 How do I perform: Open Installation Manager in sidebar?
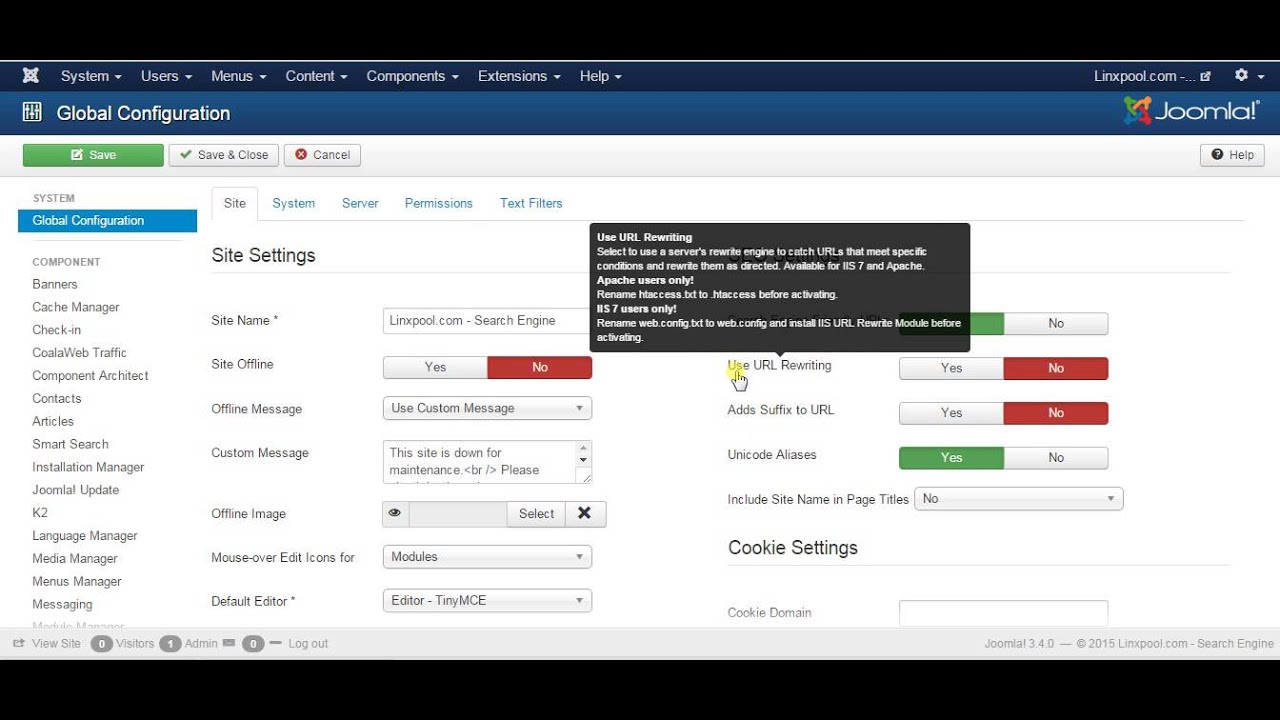pos(89,467)
